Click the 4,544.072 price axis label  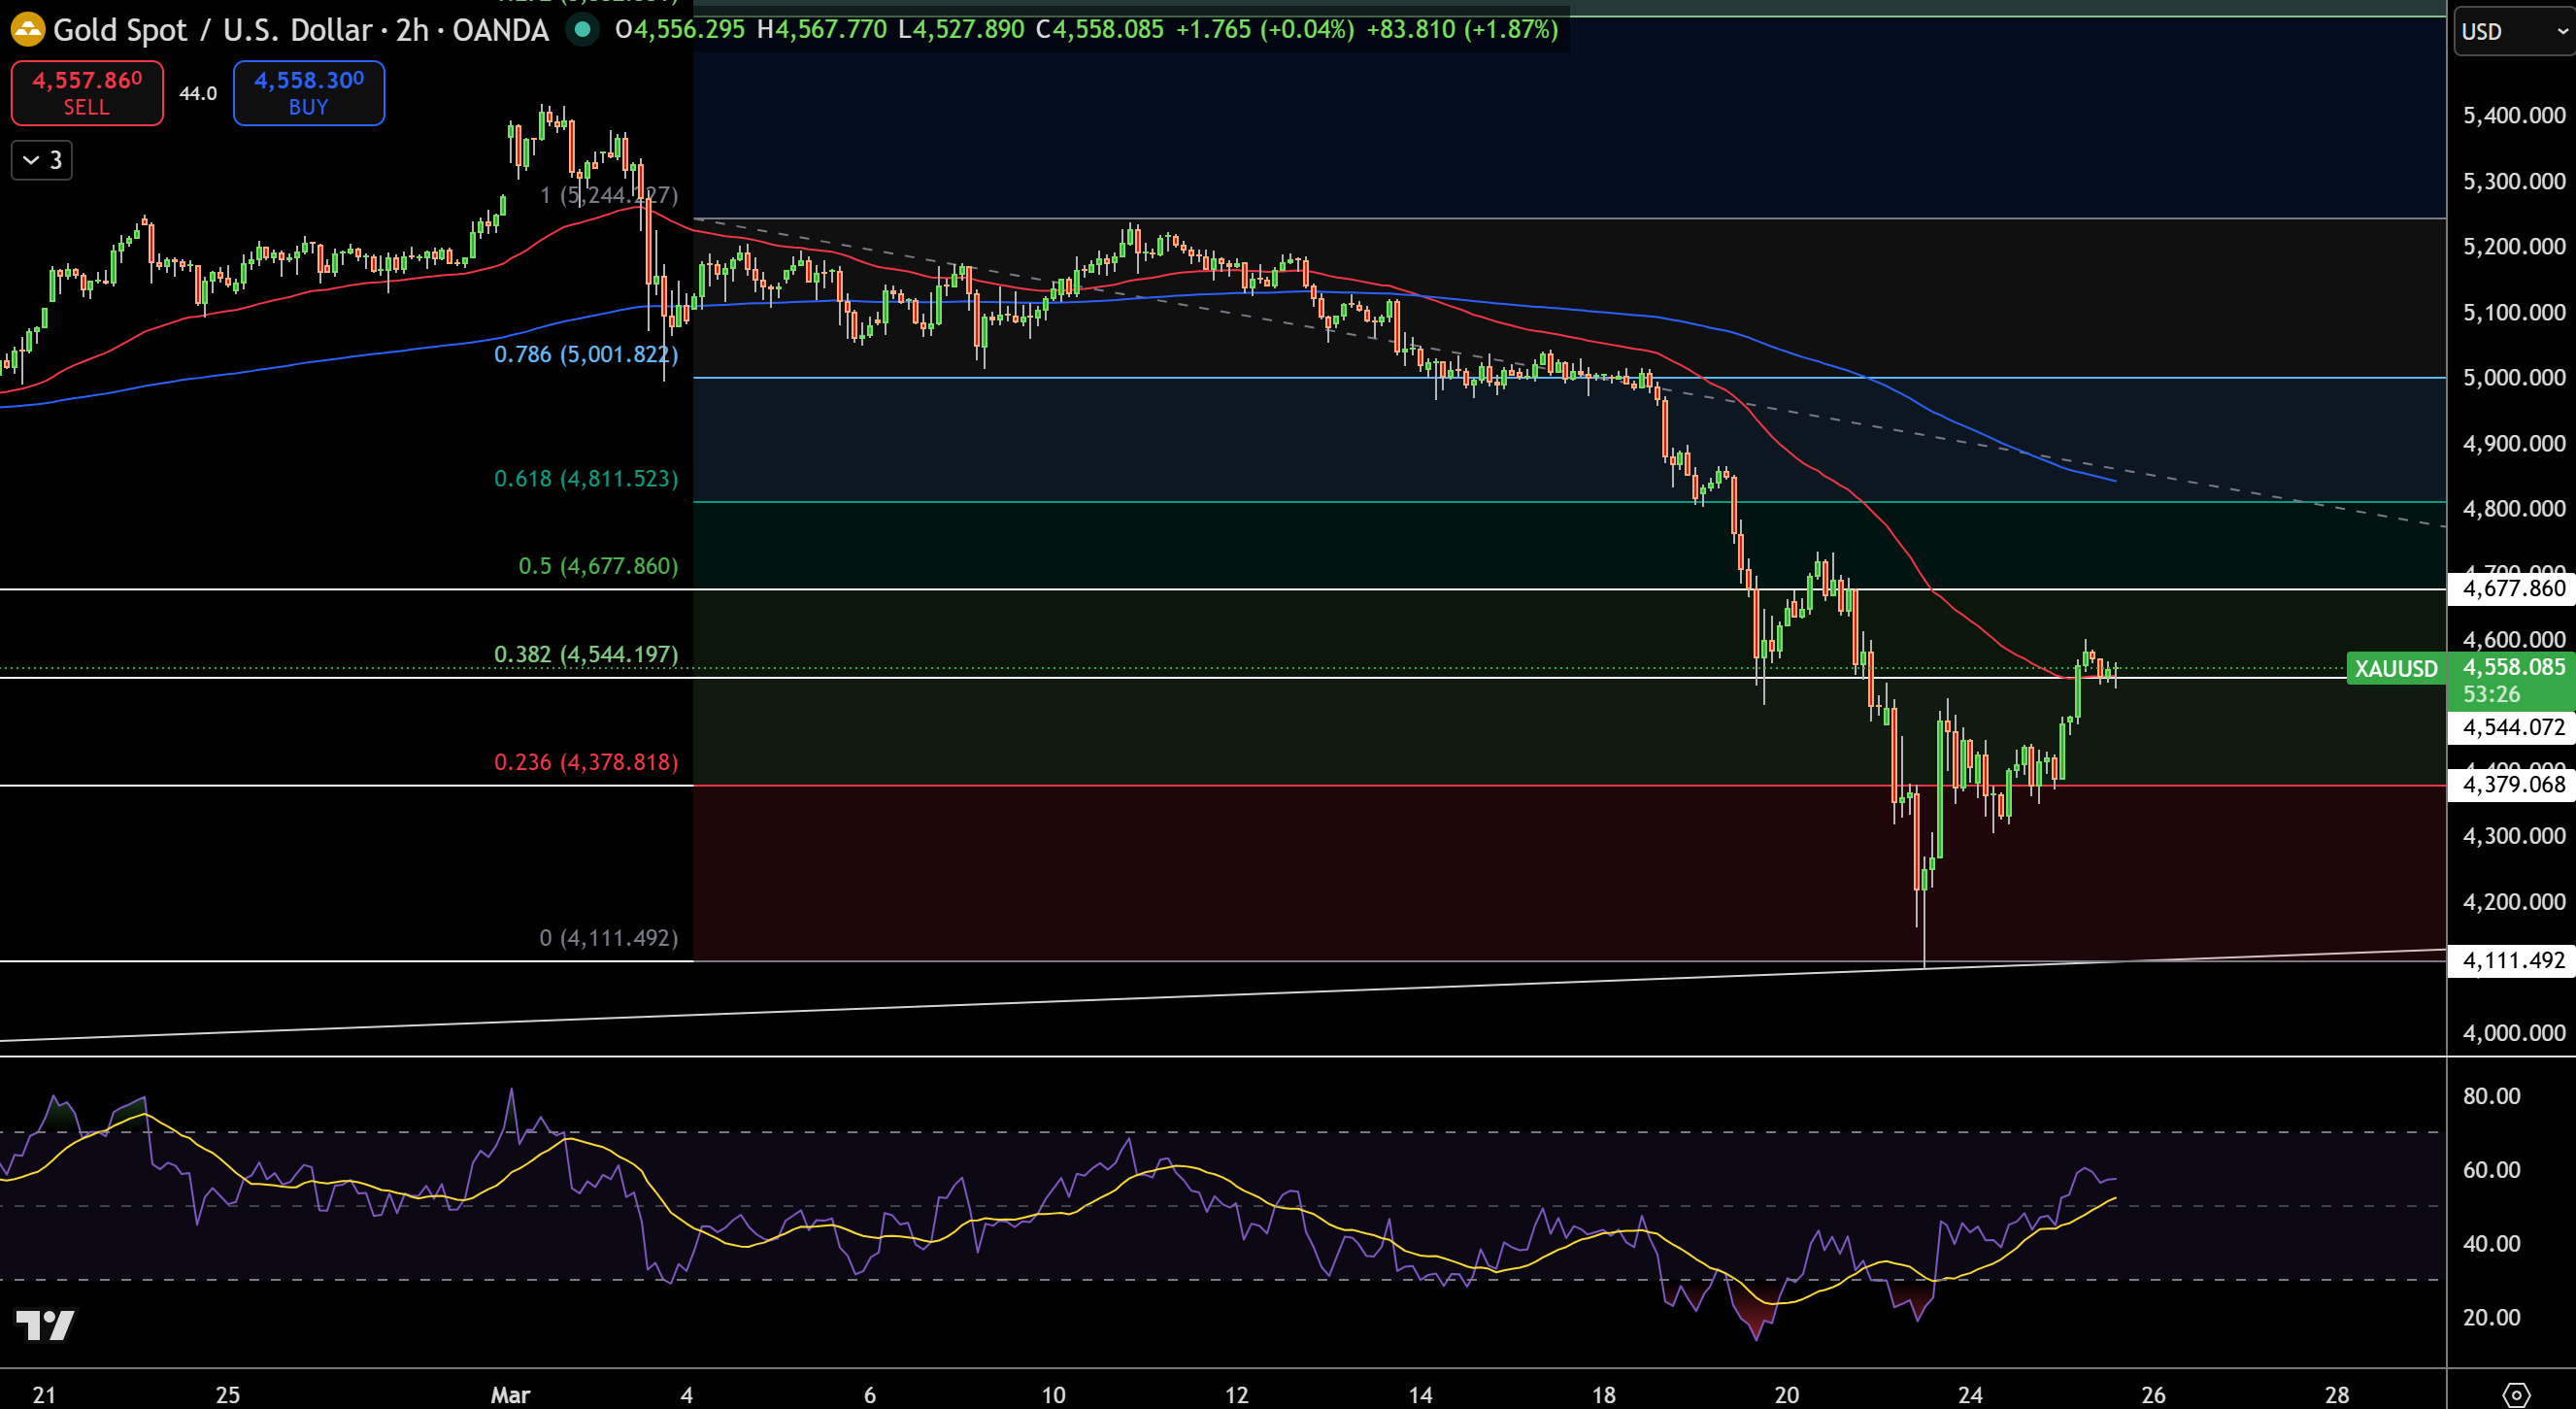(x=2513, y=727)
